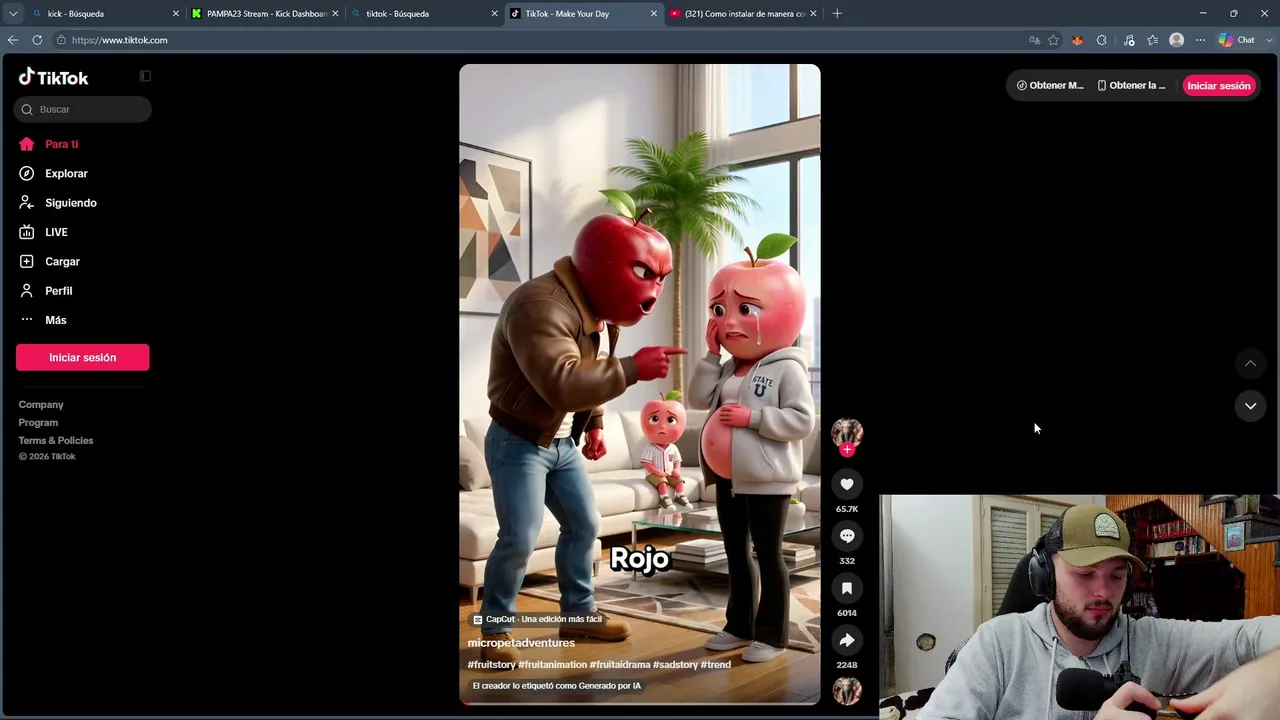The image size is (1280, 720).
Task: Click the translate icon in the address bar
Action: pos(1034,40)
